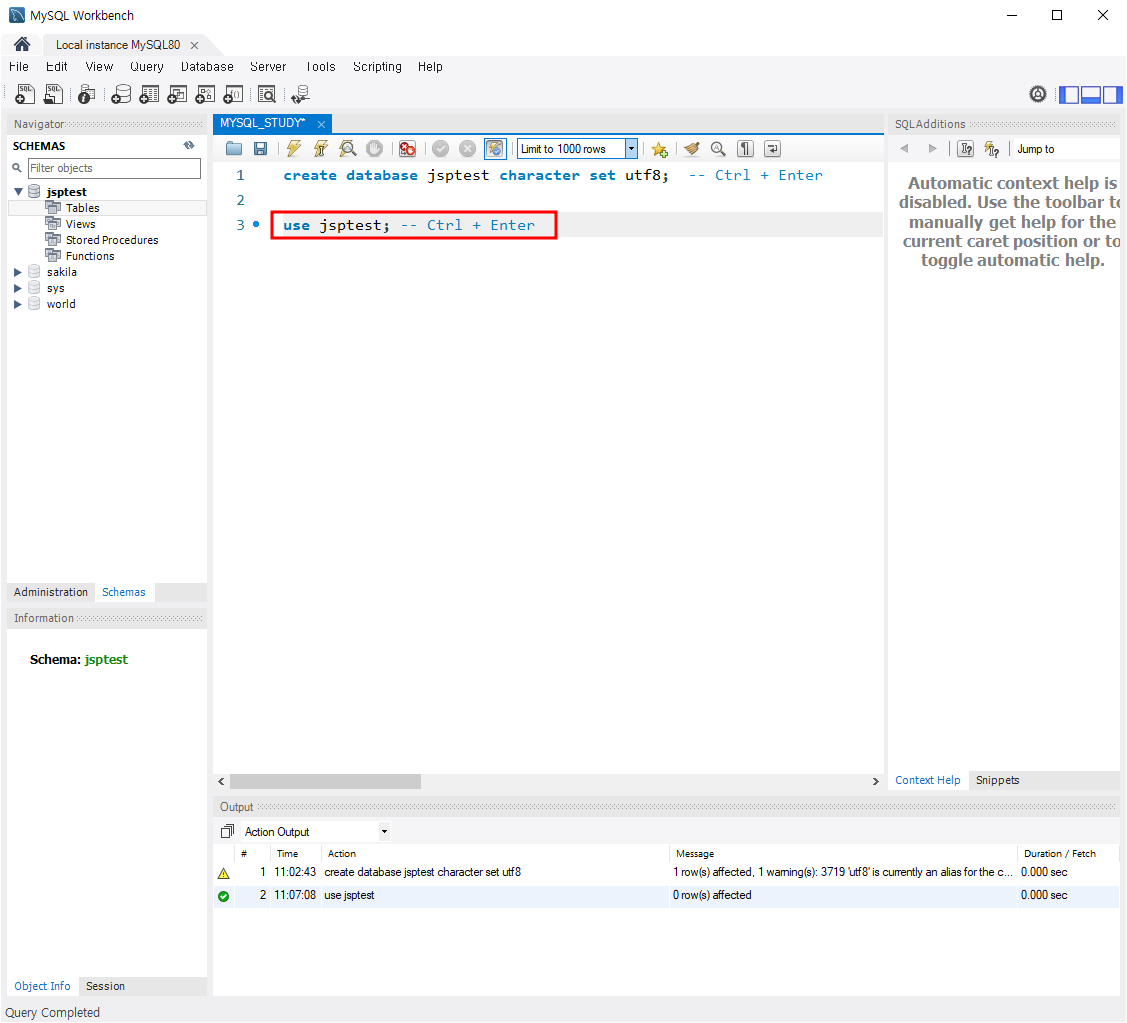Create a new function in active schema

[x=233, y=94]
